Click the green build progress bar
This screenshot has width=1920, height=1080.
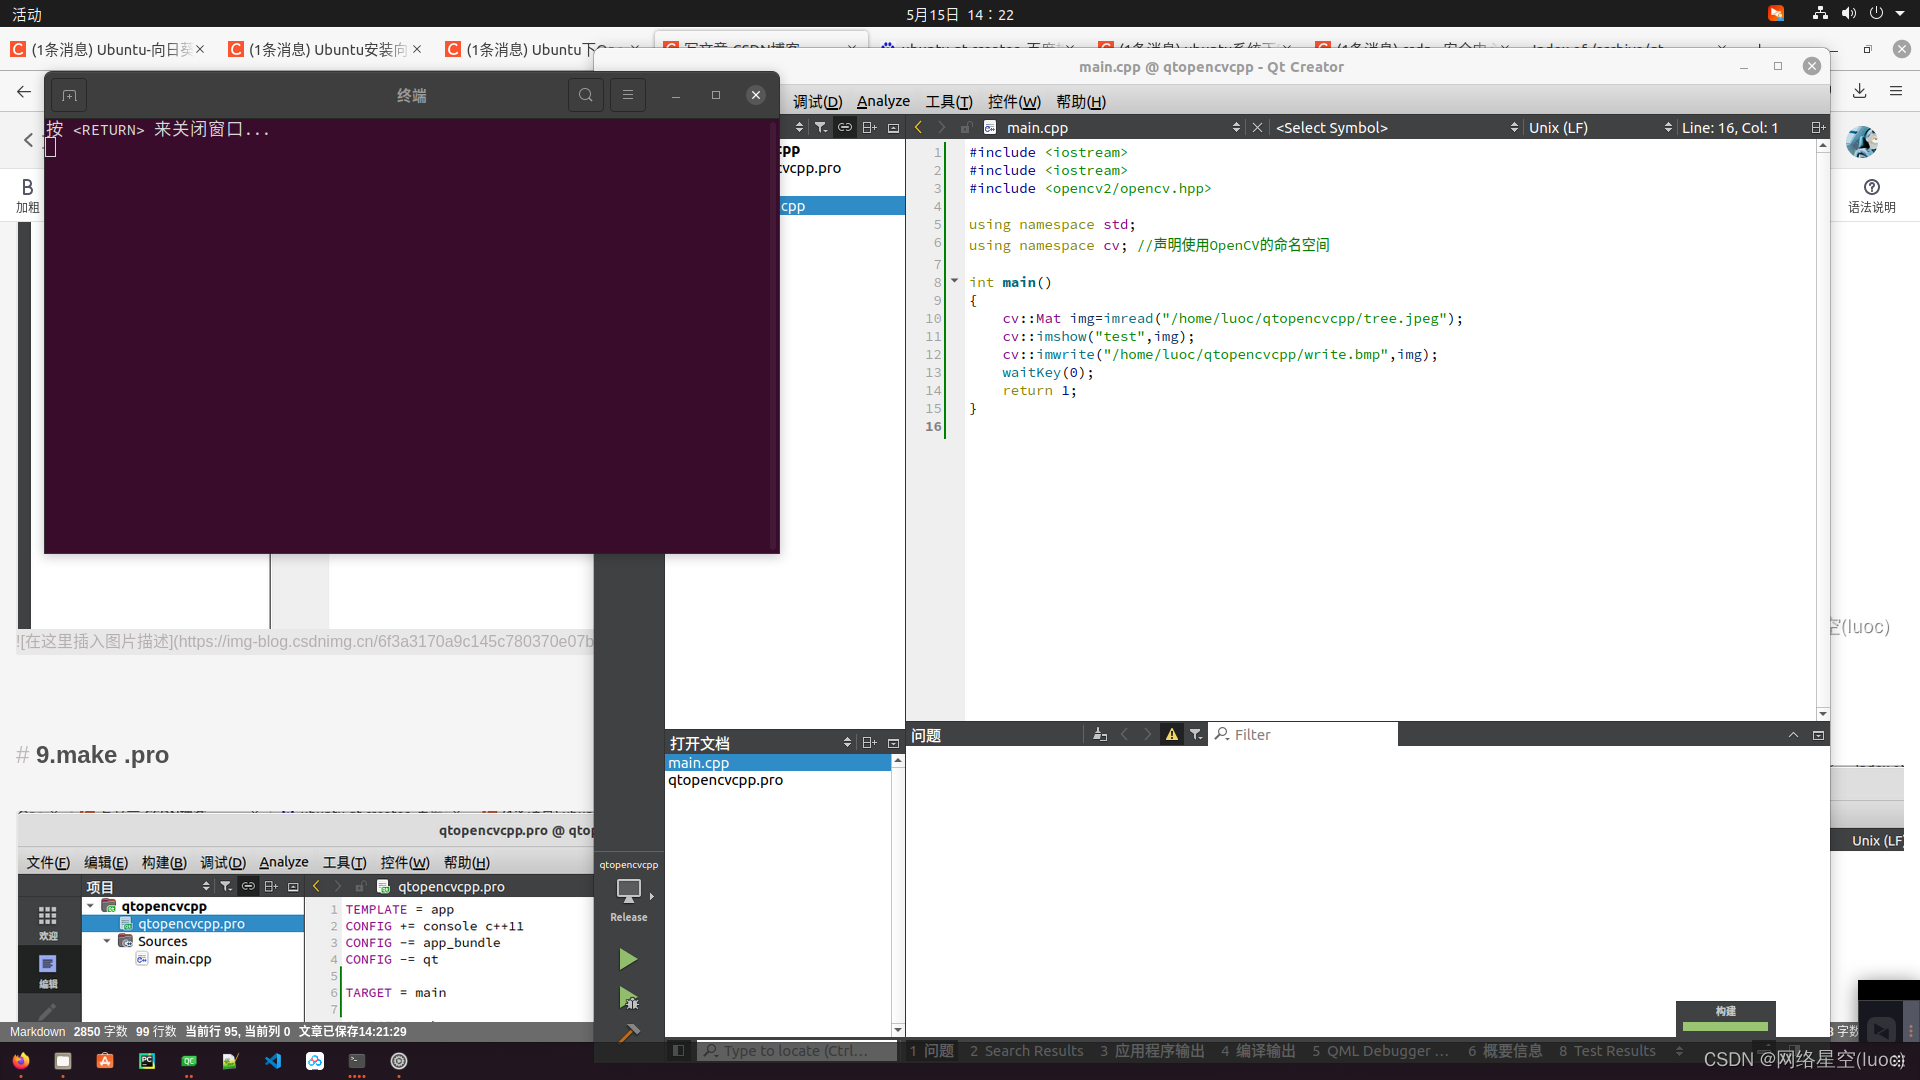[x=1725, y=1026]
